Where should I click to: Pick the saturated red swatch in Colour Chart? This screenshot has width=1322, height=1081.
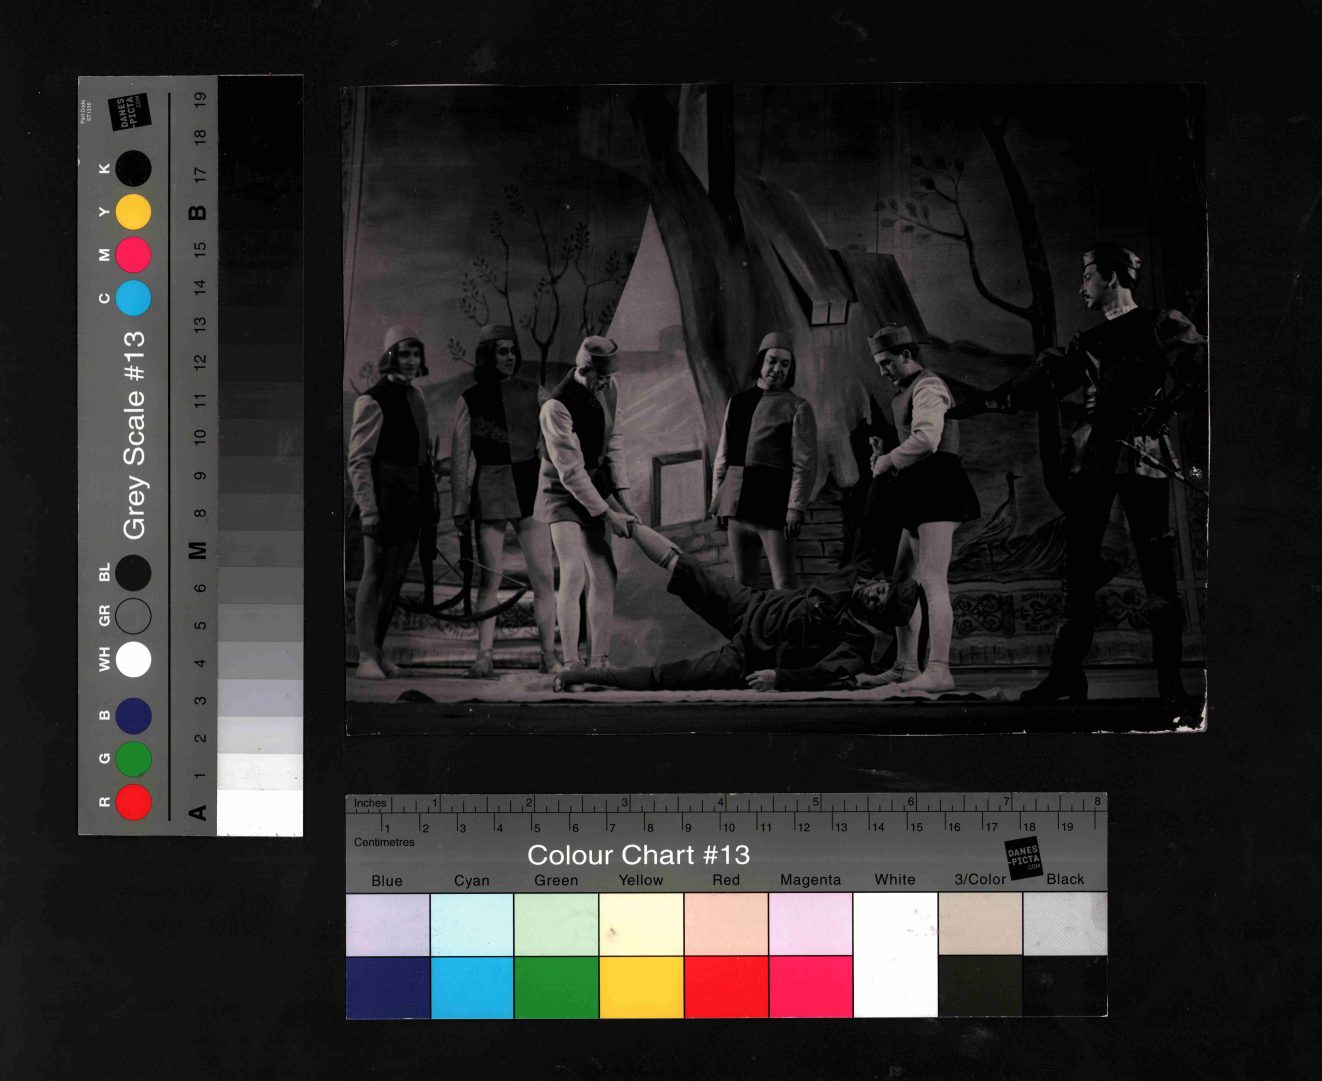(x=726, y=987)
